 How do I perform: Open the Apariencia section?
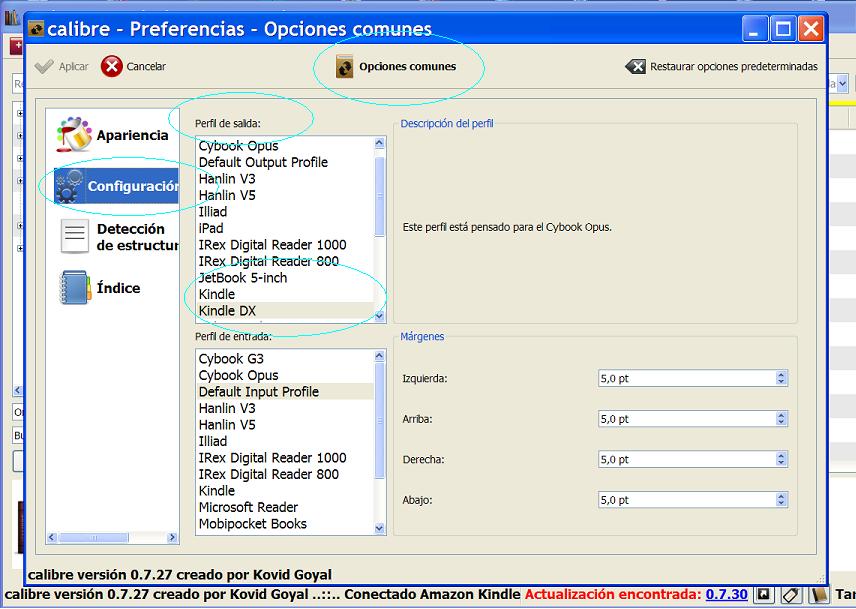[x=112, y=135]
